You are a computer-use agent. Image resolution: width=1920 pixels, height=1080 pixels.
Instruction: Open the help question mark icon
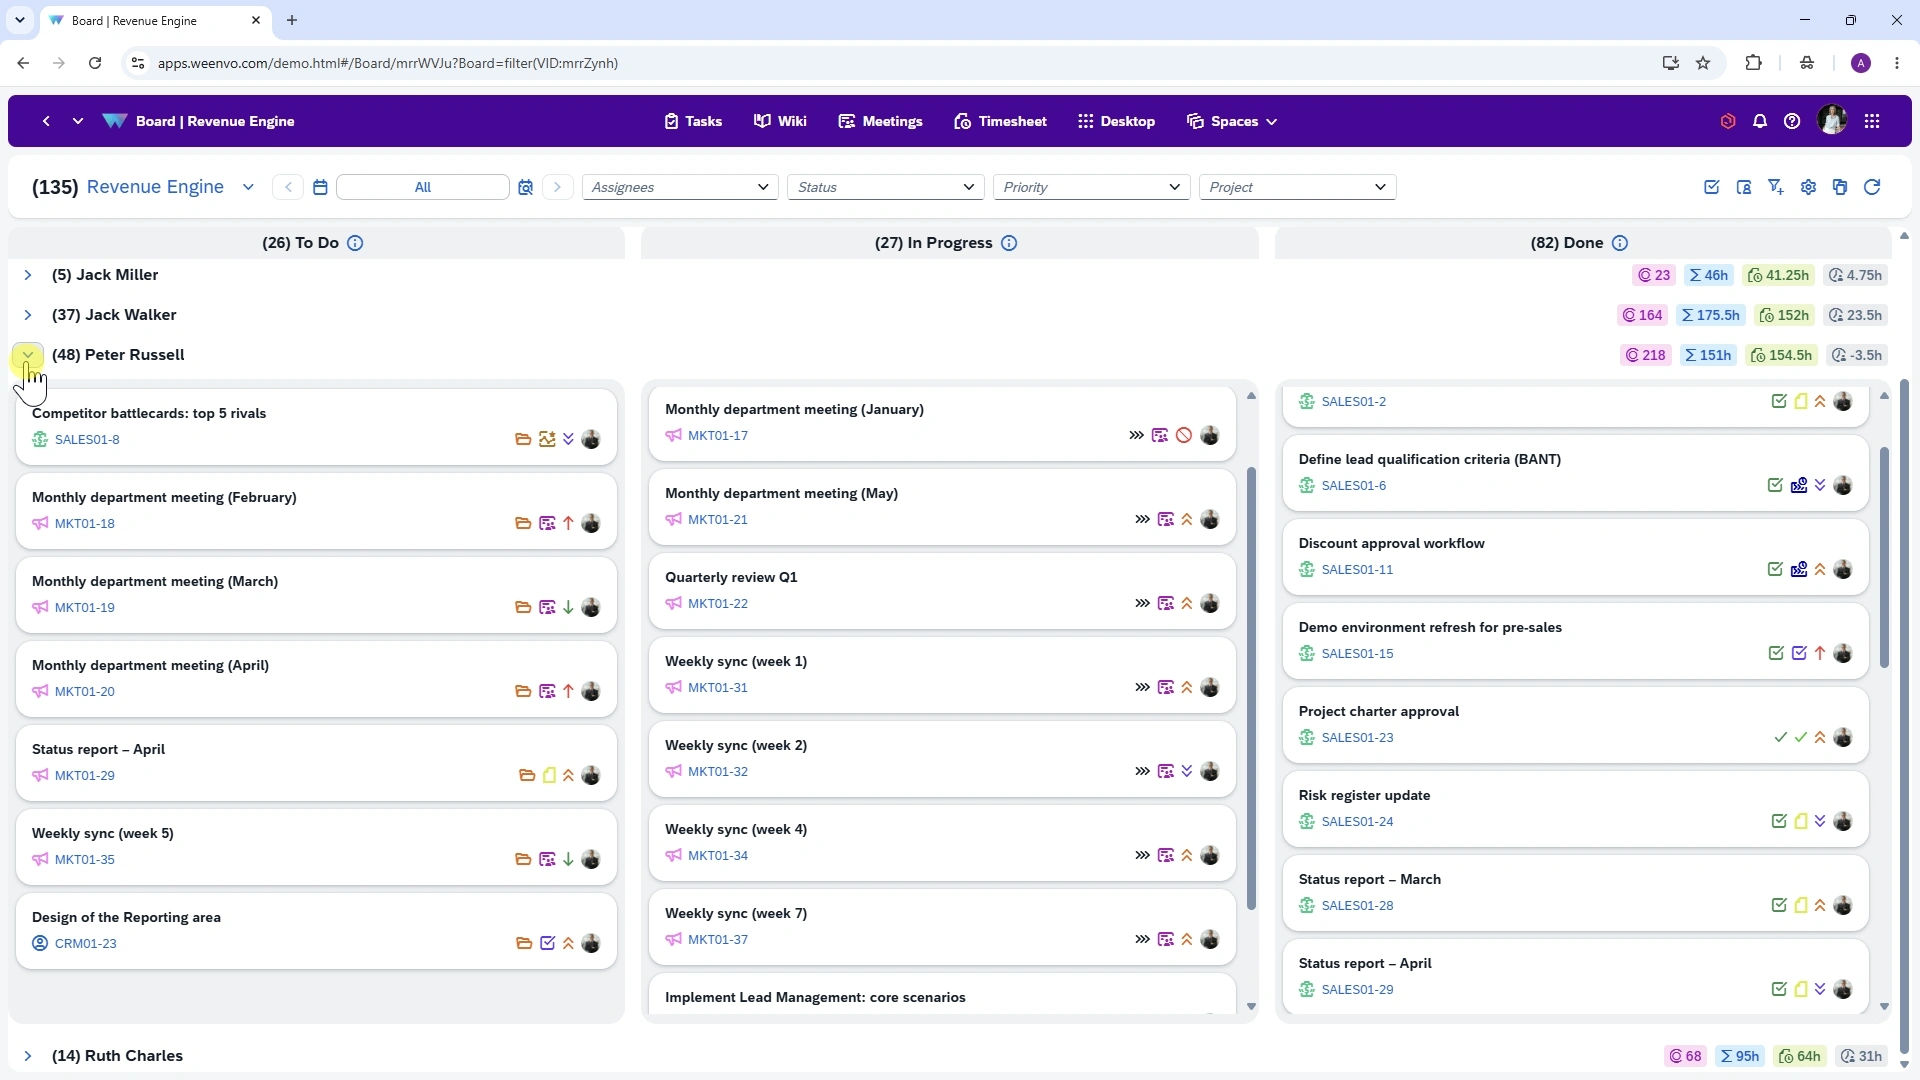(x=1792, y=121)
